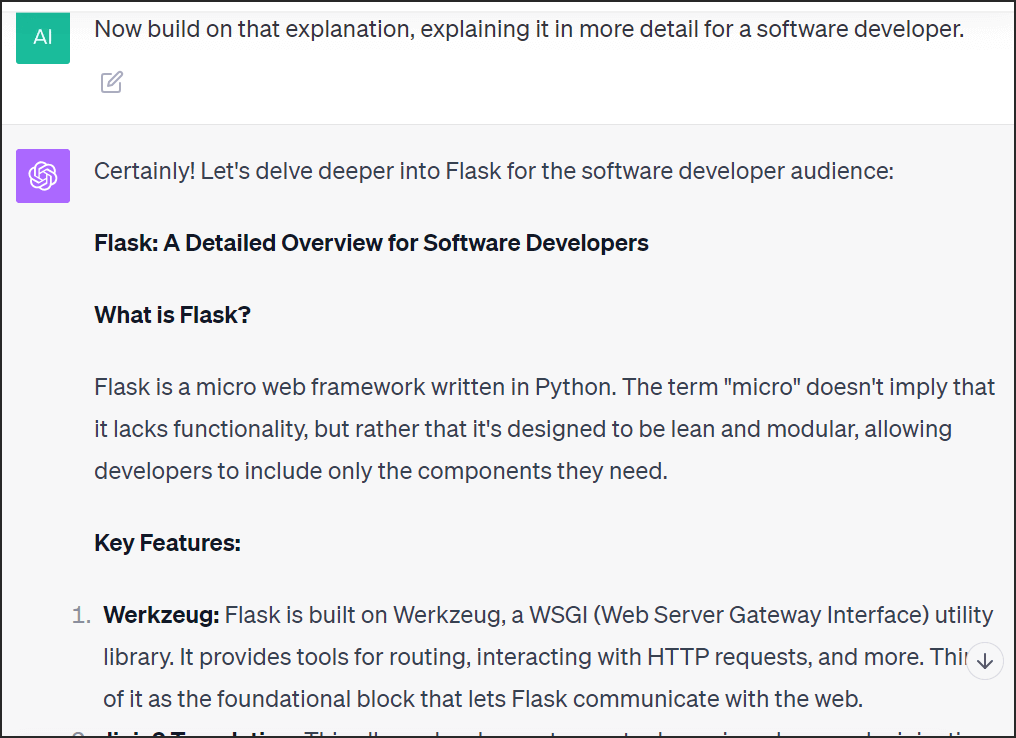Click the line 'it lacks functionality, but rather'
Image resolution: width=1016 pixels, height=738 pixels.
[523, 429]
